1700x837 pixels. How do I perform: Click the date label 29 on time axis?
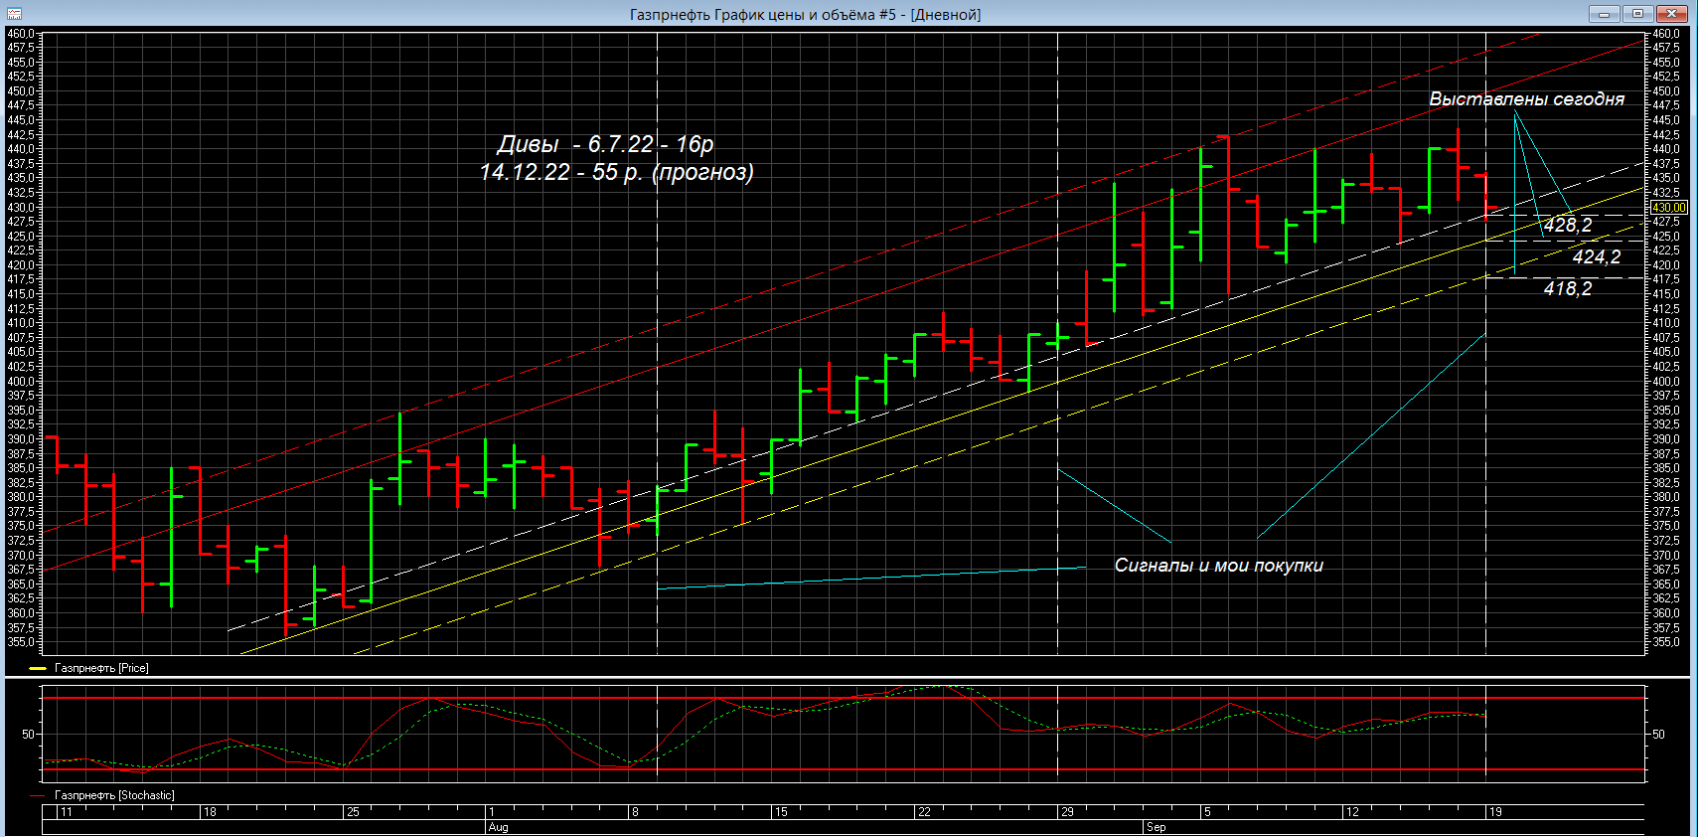[x=1067, y=812]
